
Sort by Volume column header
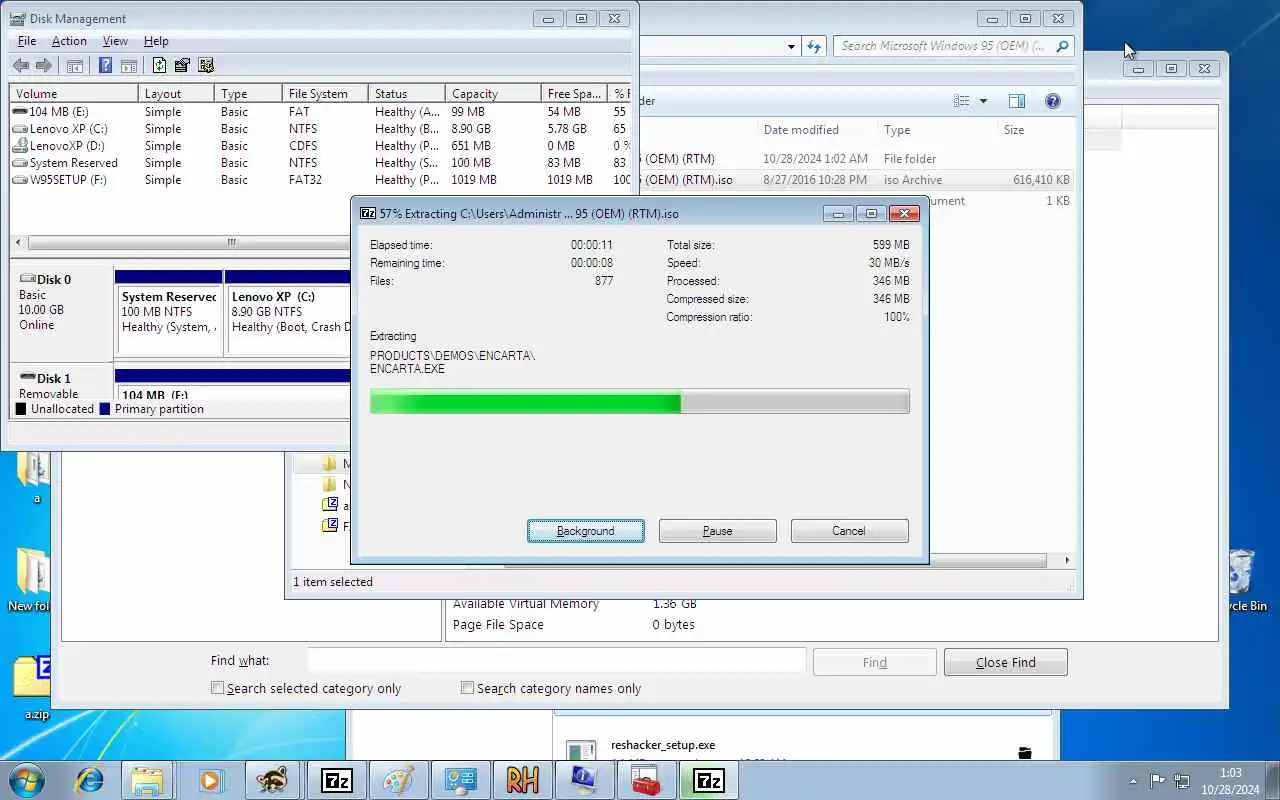coord(74,93)
